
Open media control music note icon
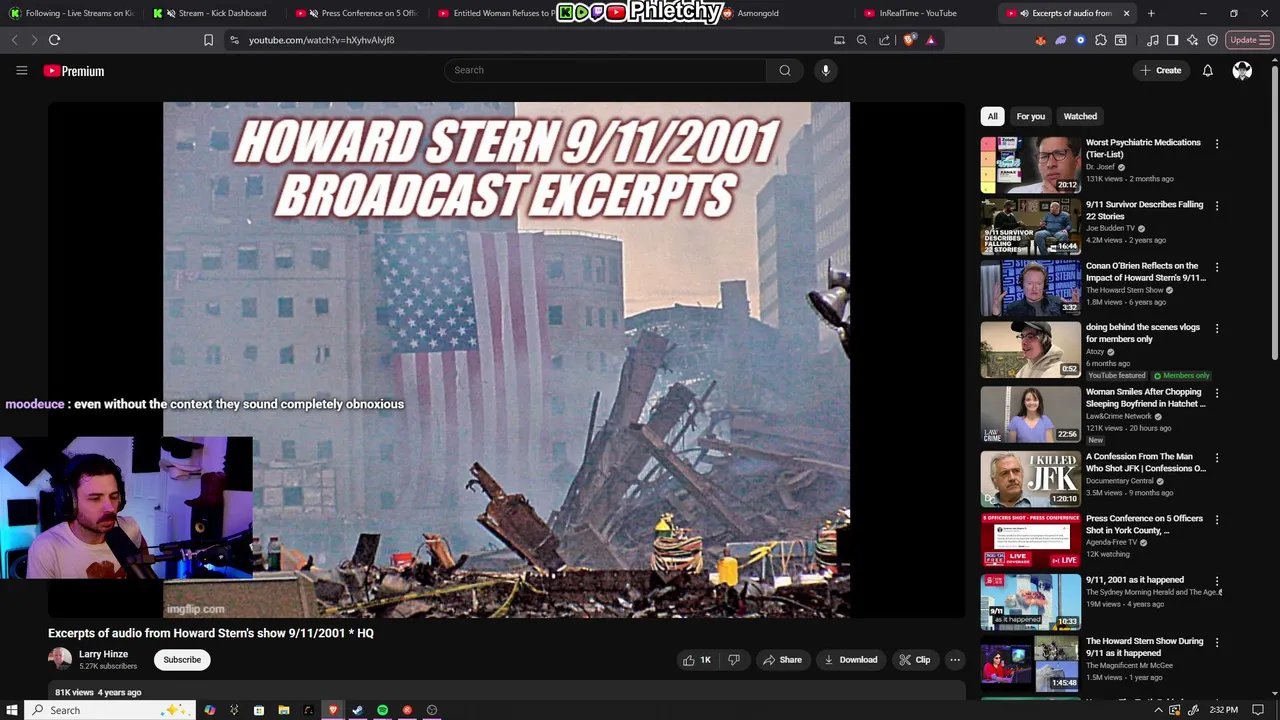tap(1153, 40)
